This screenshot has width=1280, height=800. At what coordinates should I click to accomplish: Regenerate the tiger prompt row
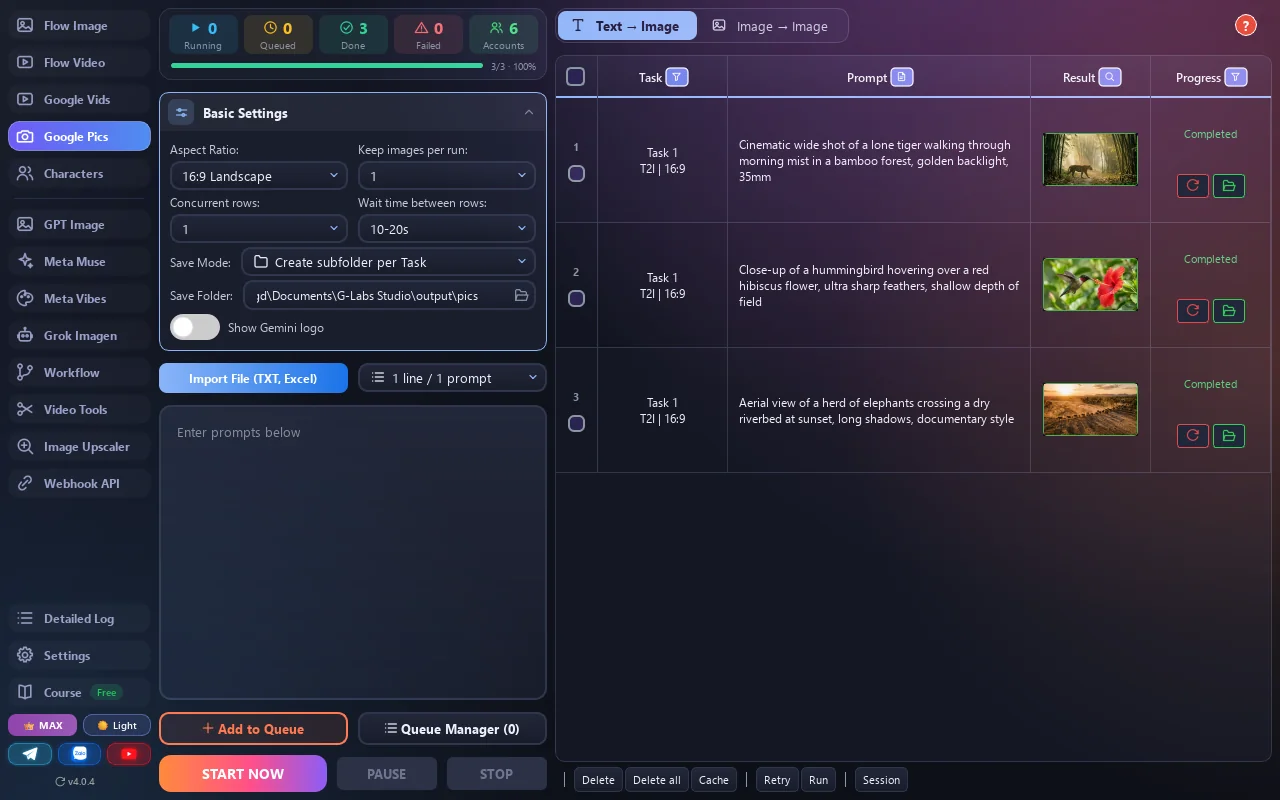(1193, 186)
